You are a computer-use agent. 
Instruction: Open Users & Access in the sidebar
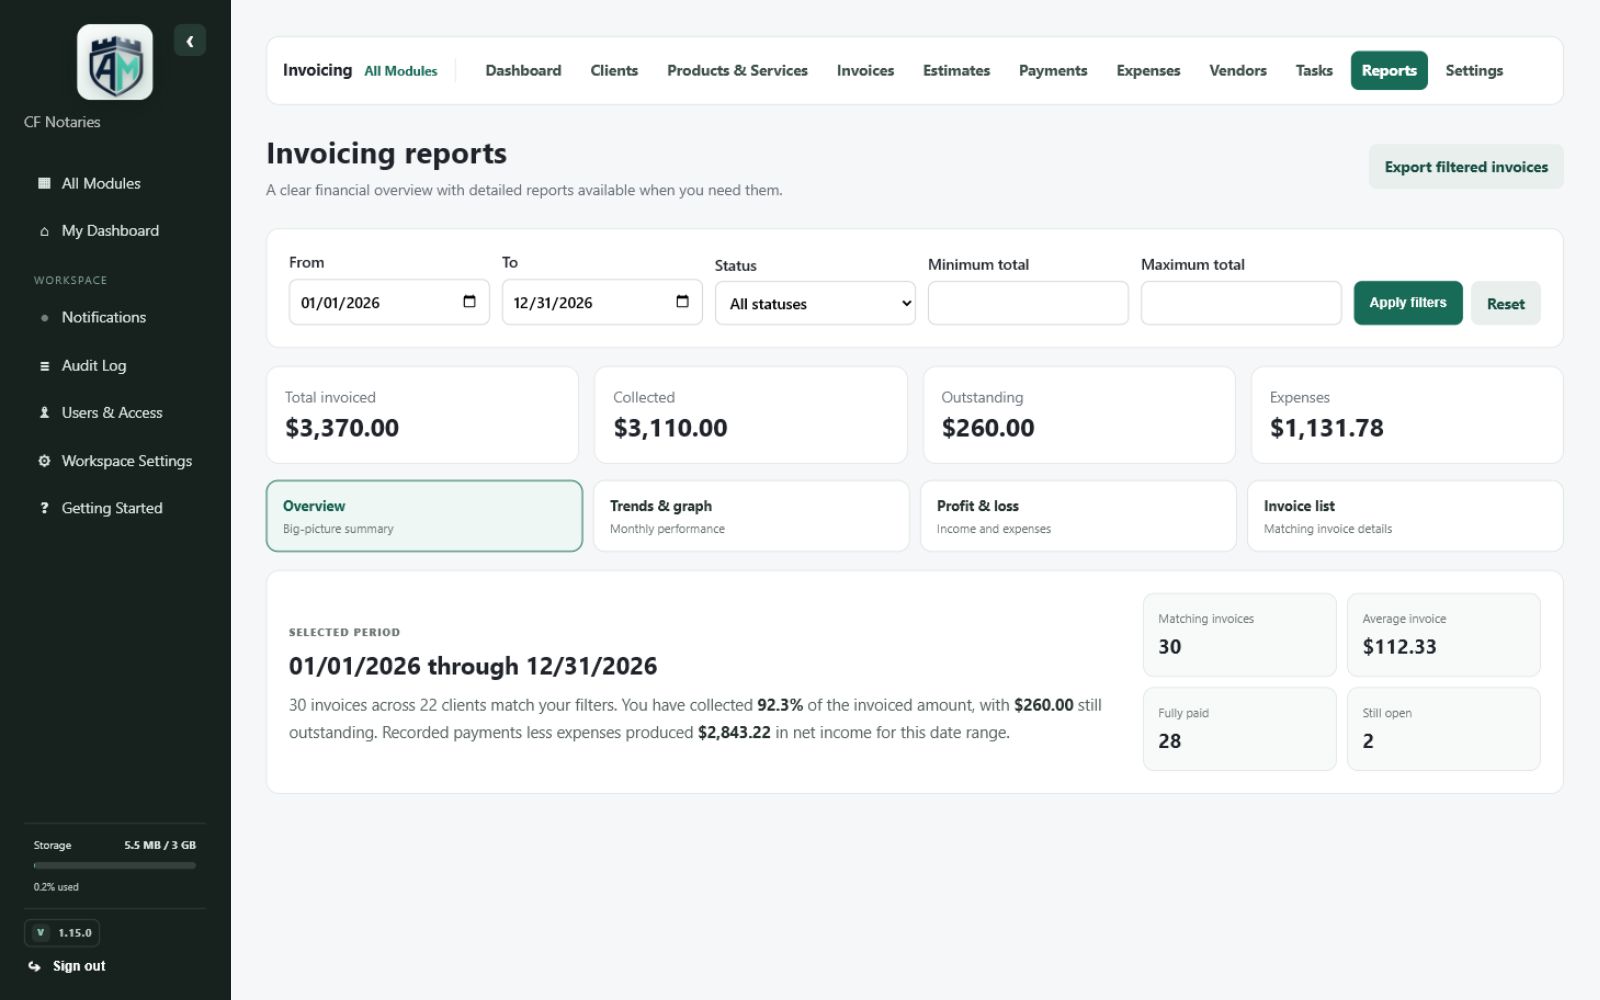click(x=115, y=413)
